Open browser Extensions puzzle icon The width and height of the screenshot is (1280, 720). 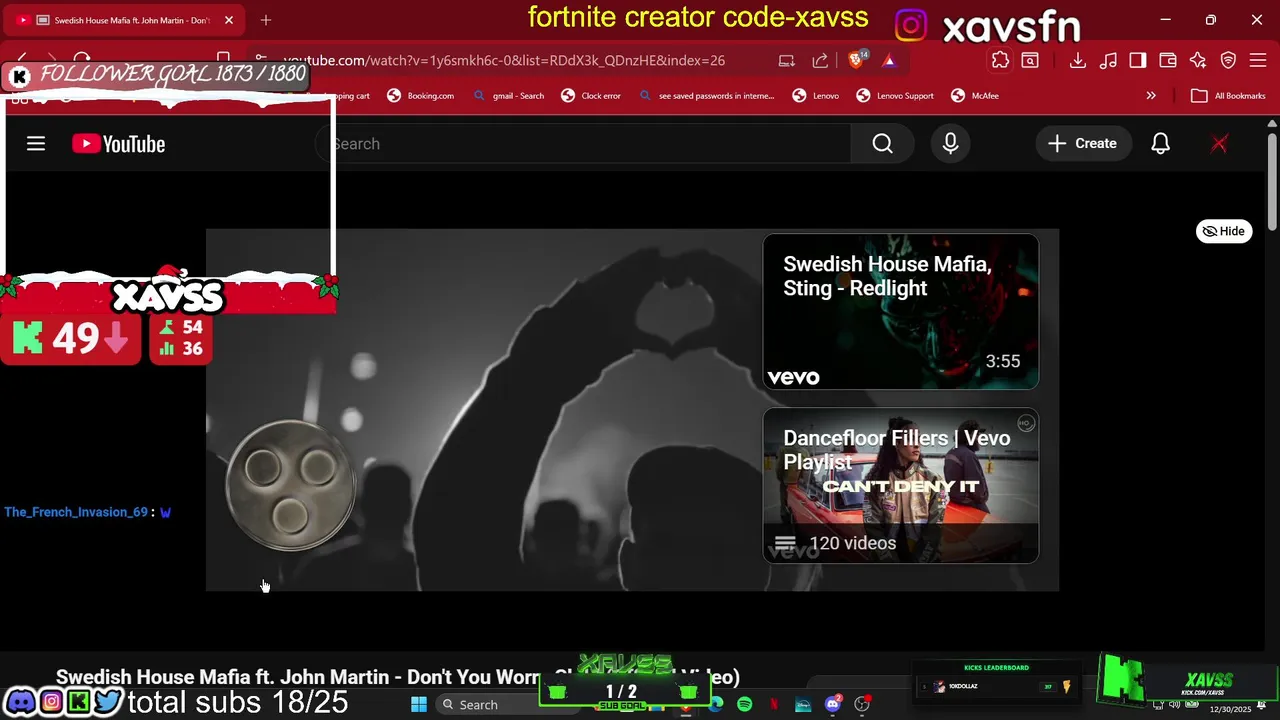coord(1000,60)
